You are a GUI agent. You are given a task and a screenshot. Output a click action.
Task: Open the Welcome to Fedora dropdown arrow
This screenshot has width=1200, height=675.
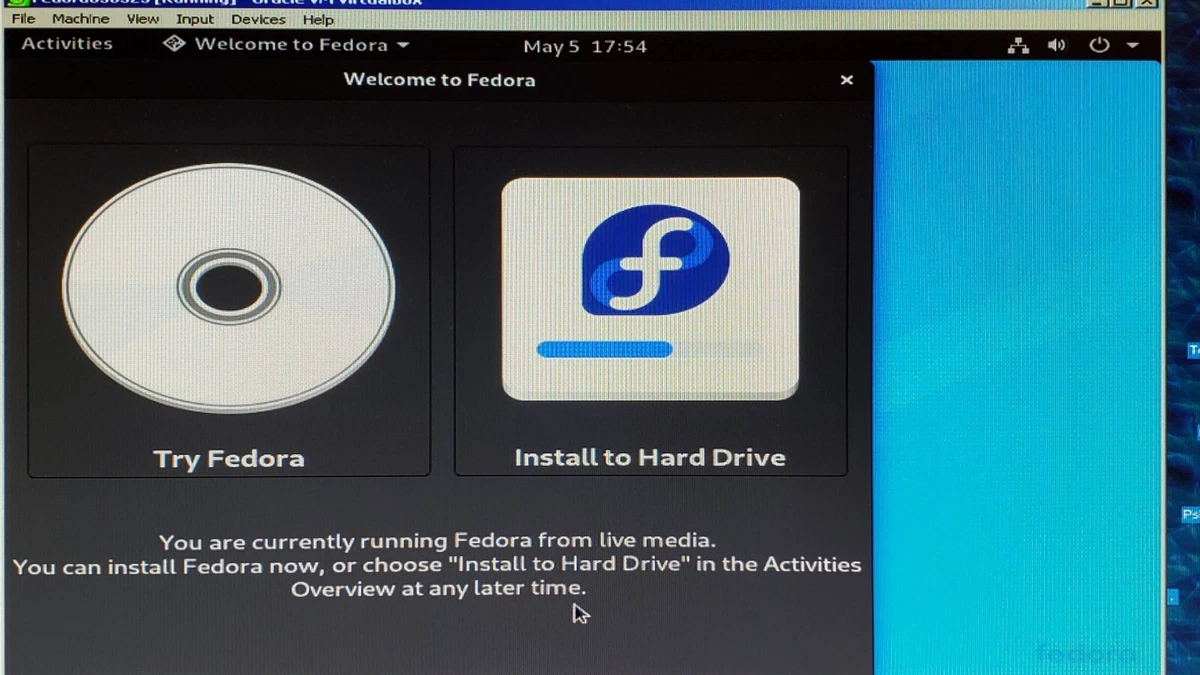[x=403, y=44]
